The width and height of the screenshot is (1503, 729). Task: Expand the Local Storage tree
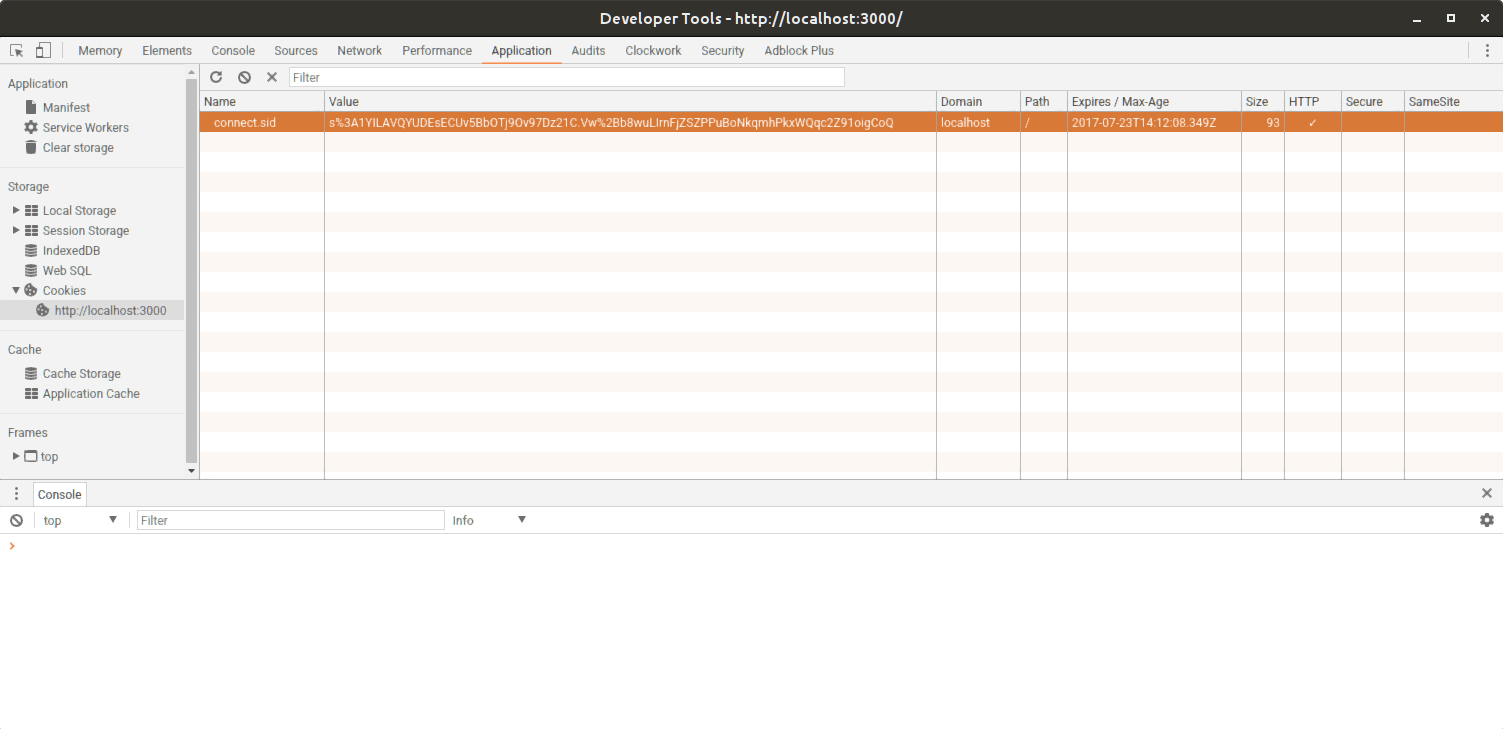tap(16, 210)
